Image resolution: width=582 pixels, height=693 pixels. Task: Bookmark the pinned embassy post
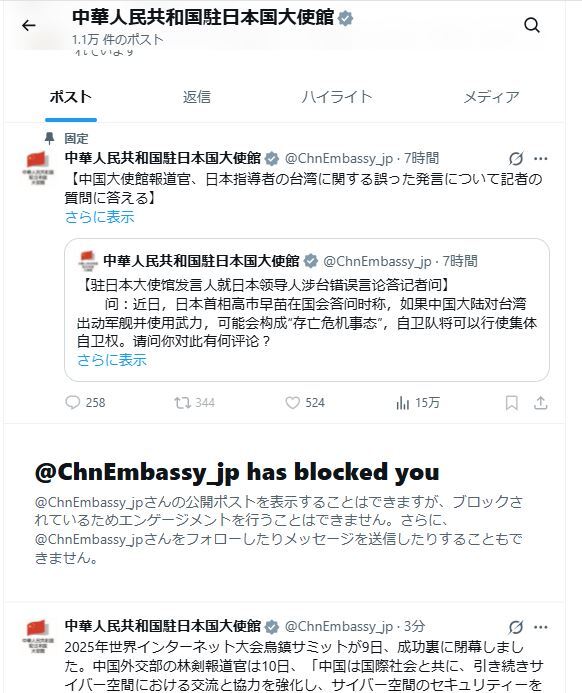[x=511, y=403]
